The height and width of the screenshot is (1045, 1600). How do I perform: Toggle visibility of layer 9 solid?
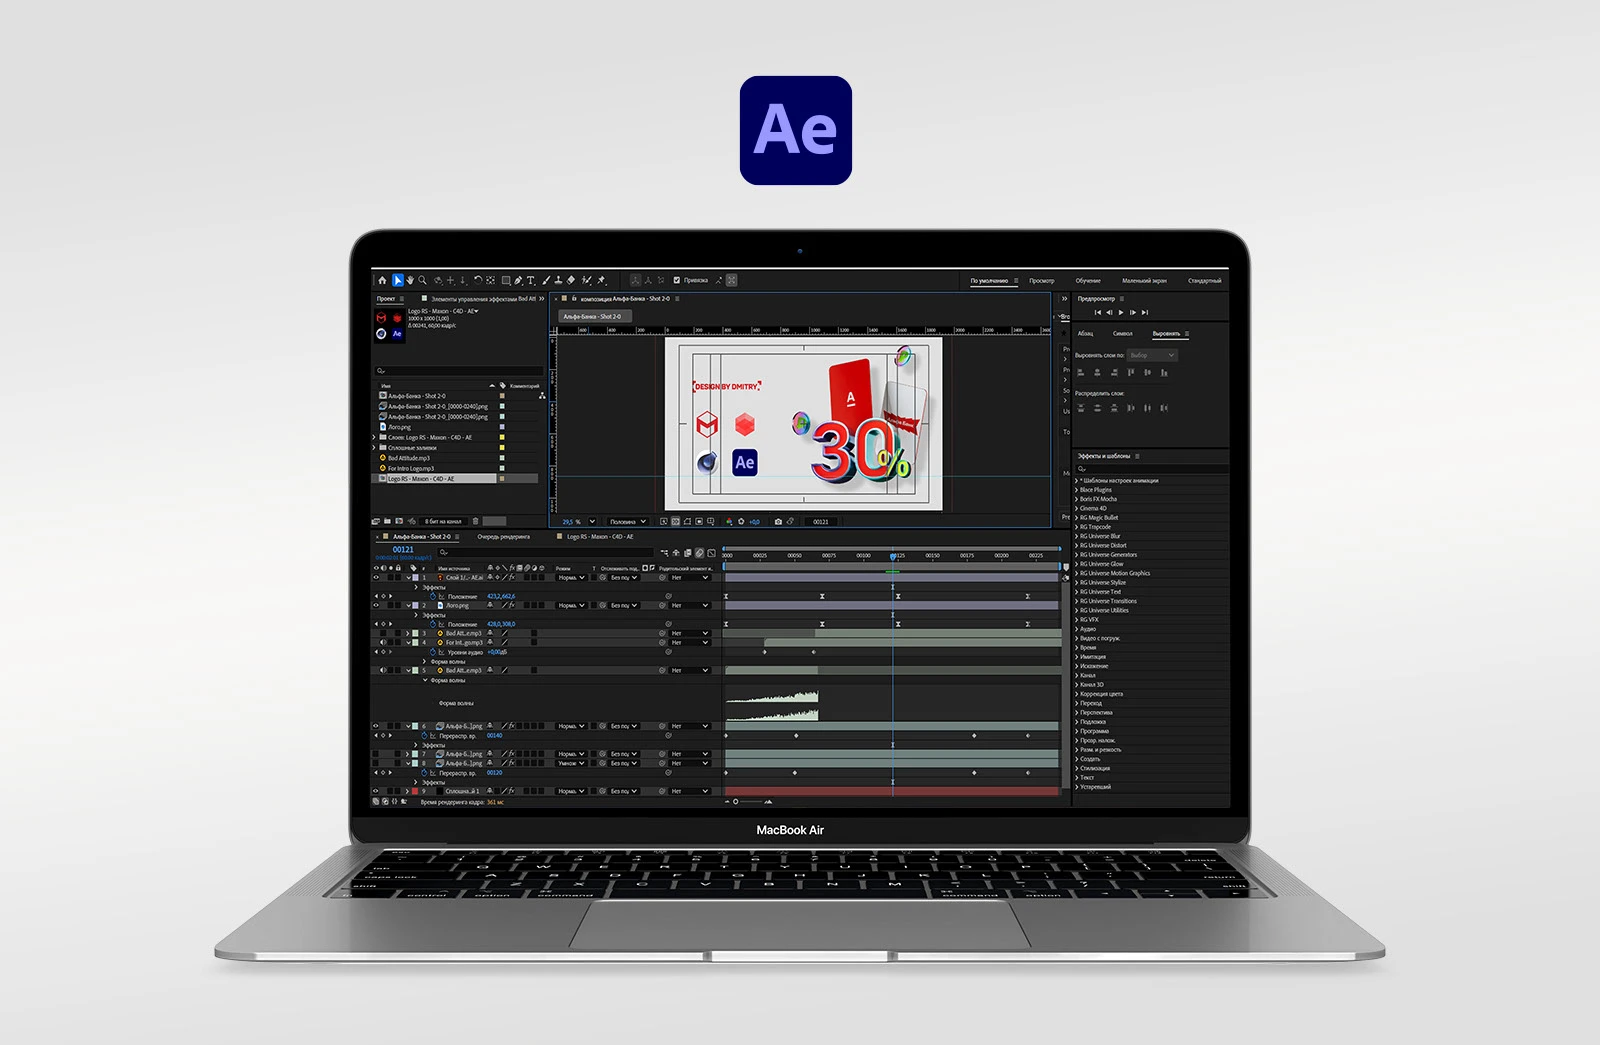click(376, 791)
